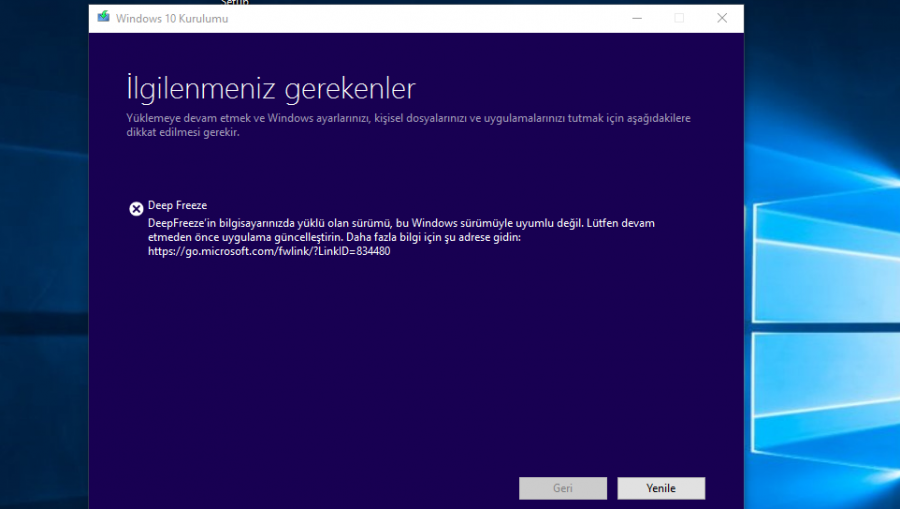Click the greyed-out Geri button

(562, 488)
